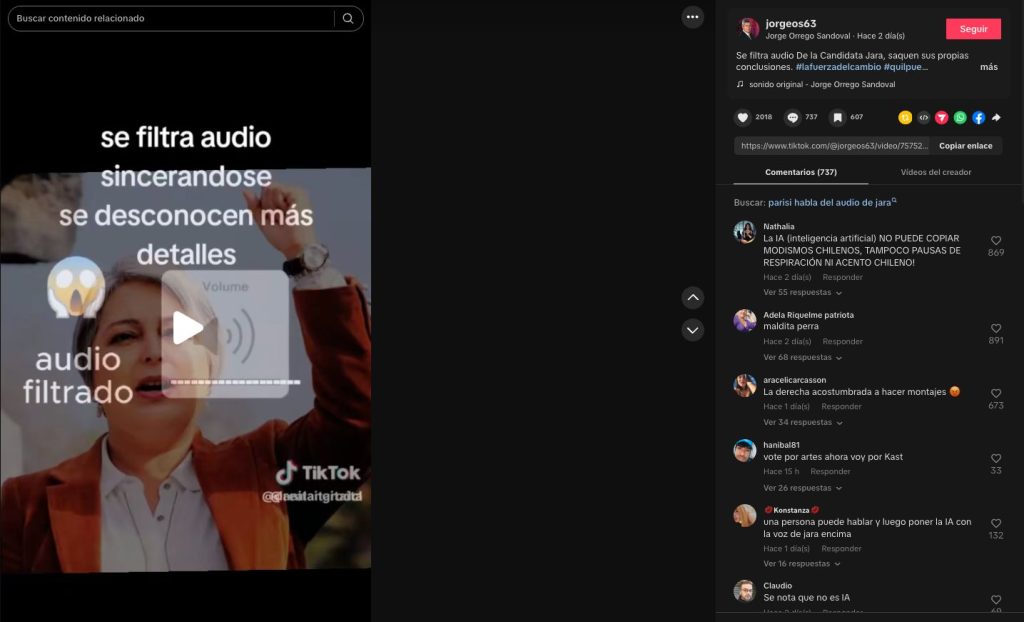Save the video with the bookmark icon
Screen dimensions: 1024x622
coord(837,117)
